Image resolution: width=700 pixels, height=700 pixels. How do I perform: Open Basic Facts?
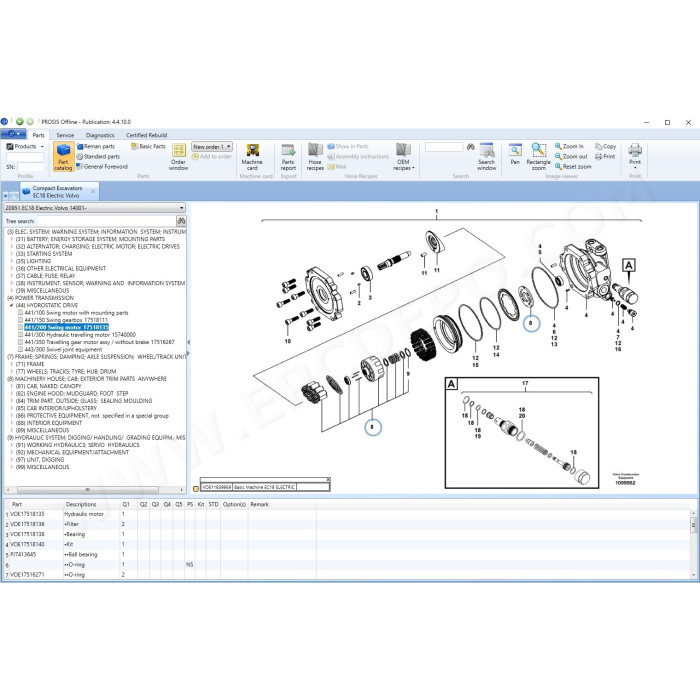pos(148,146)
